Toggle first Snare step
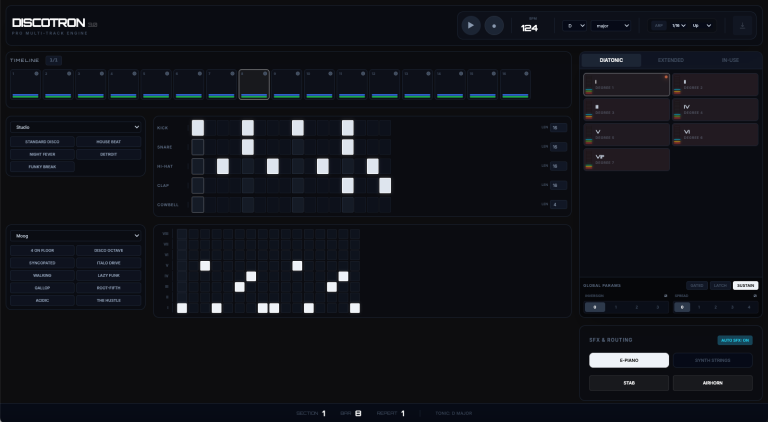This screenshot has height=422, width=768. (x=198, y=147)
